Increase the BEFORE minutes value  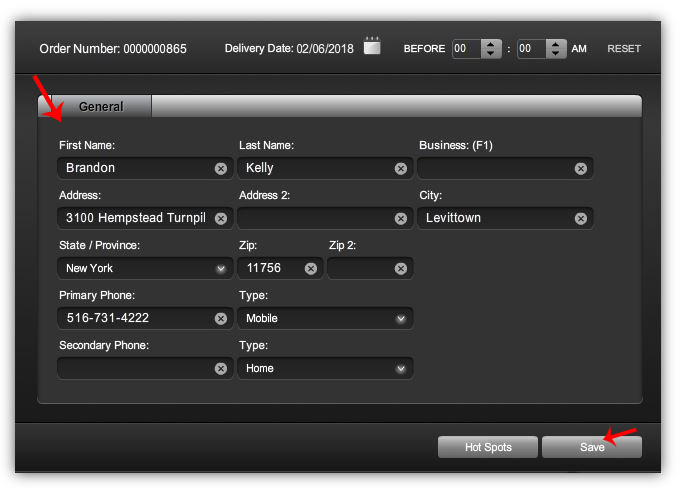[x=555, y=44]
